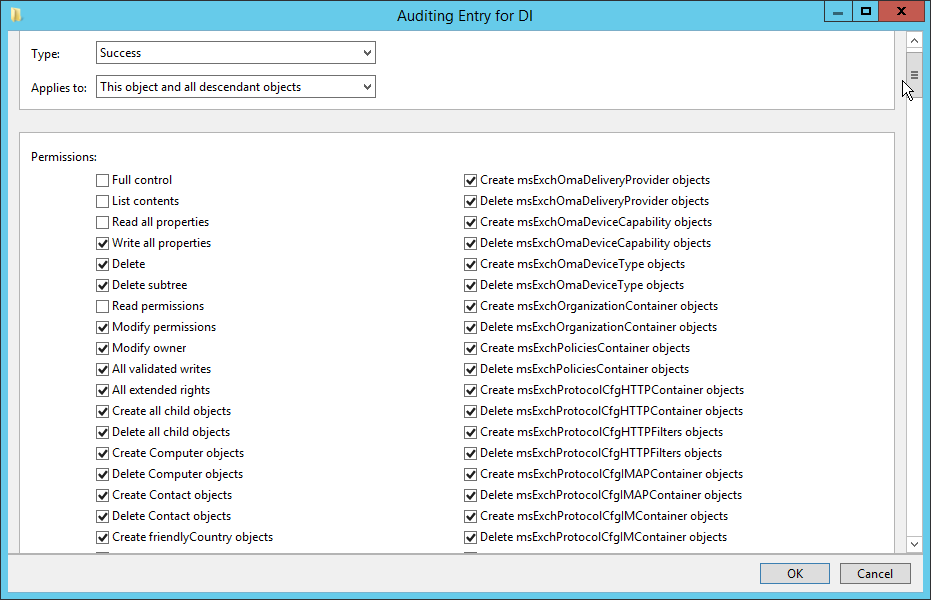This screenshot has height=600, width=931.
Task: Toggle Delete msExchOmaDeviceType objects checkbox
Action: (x=471, y=286)
